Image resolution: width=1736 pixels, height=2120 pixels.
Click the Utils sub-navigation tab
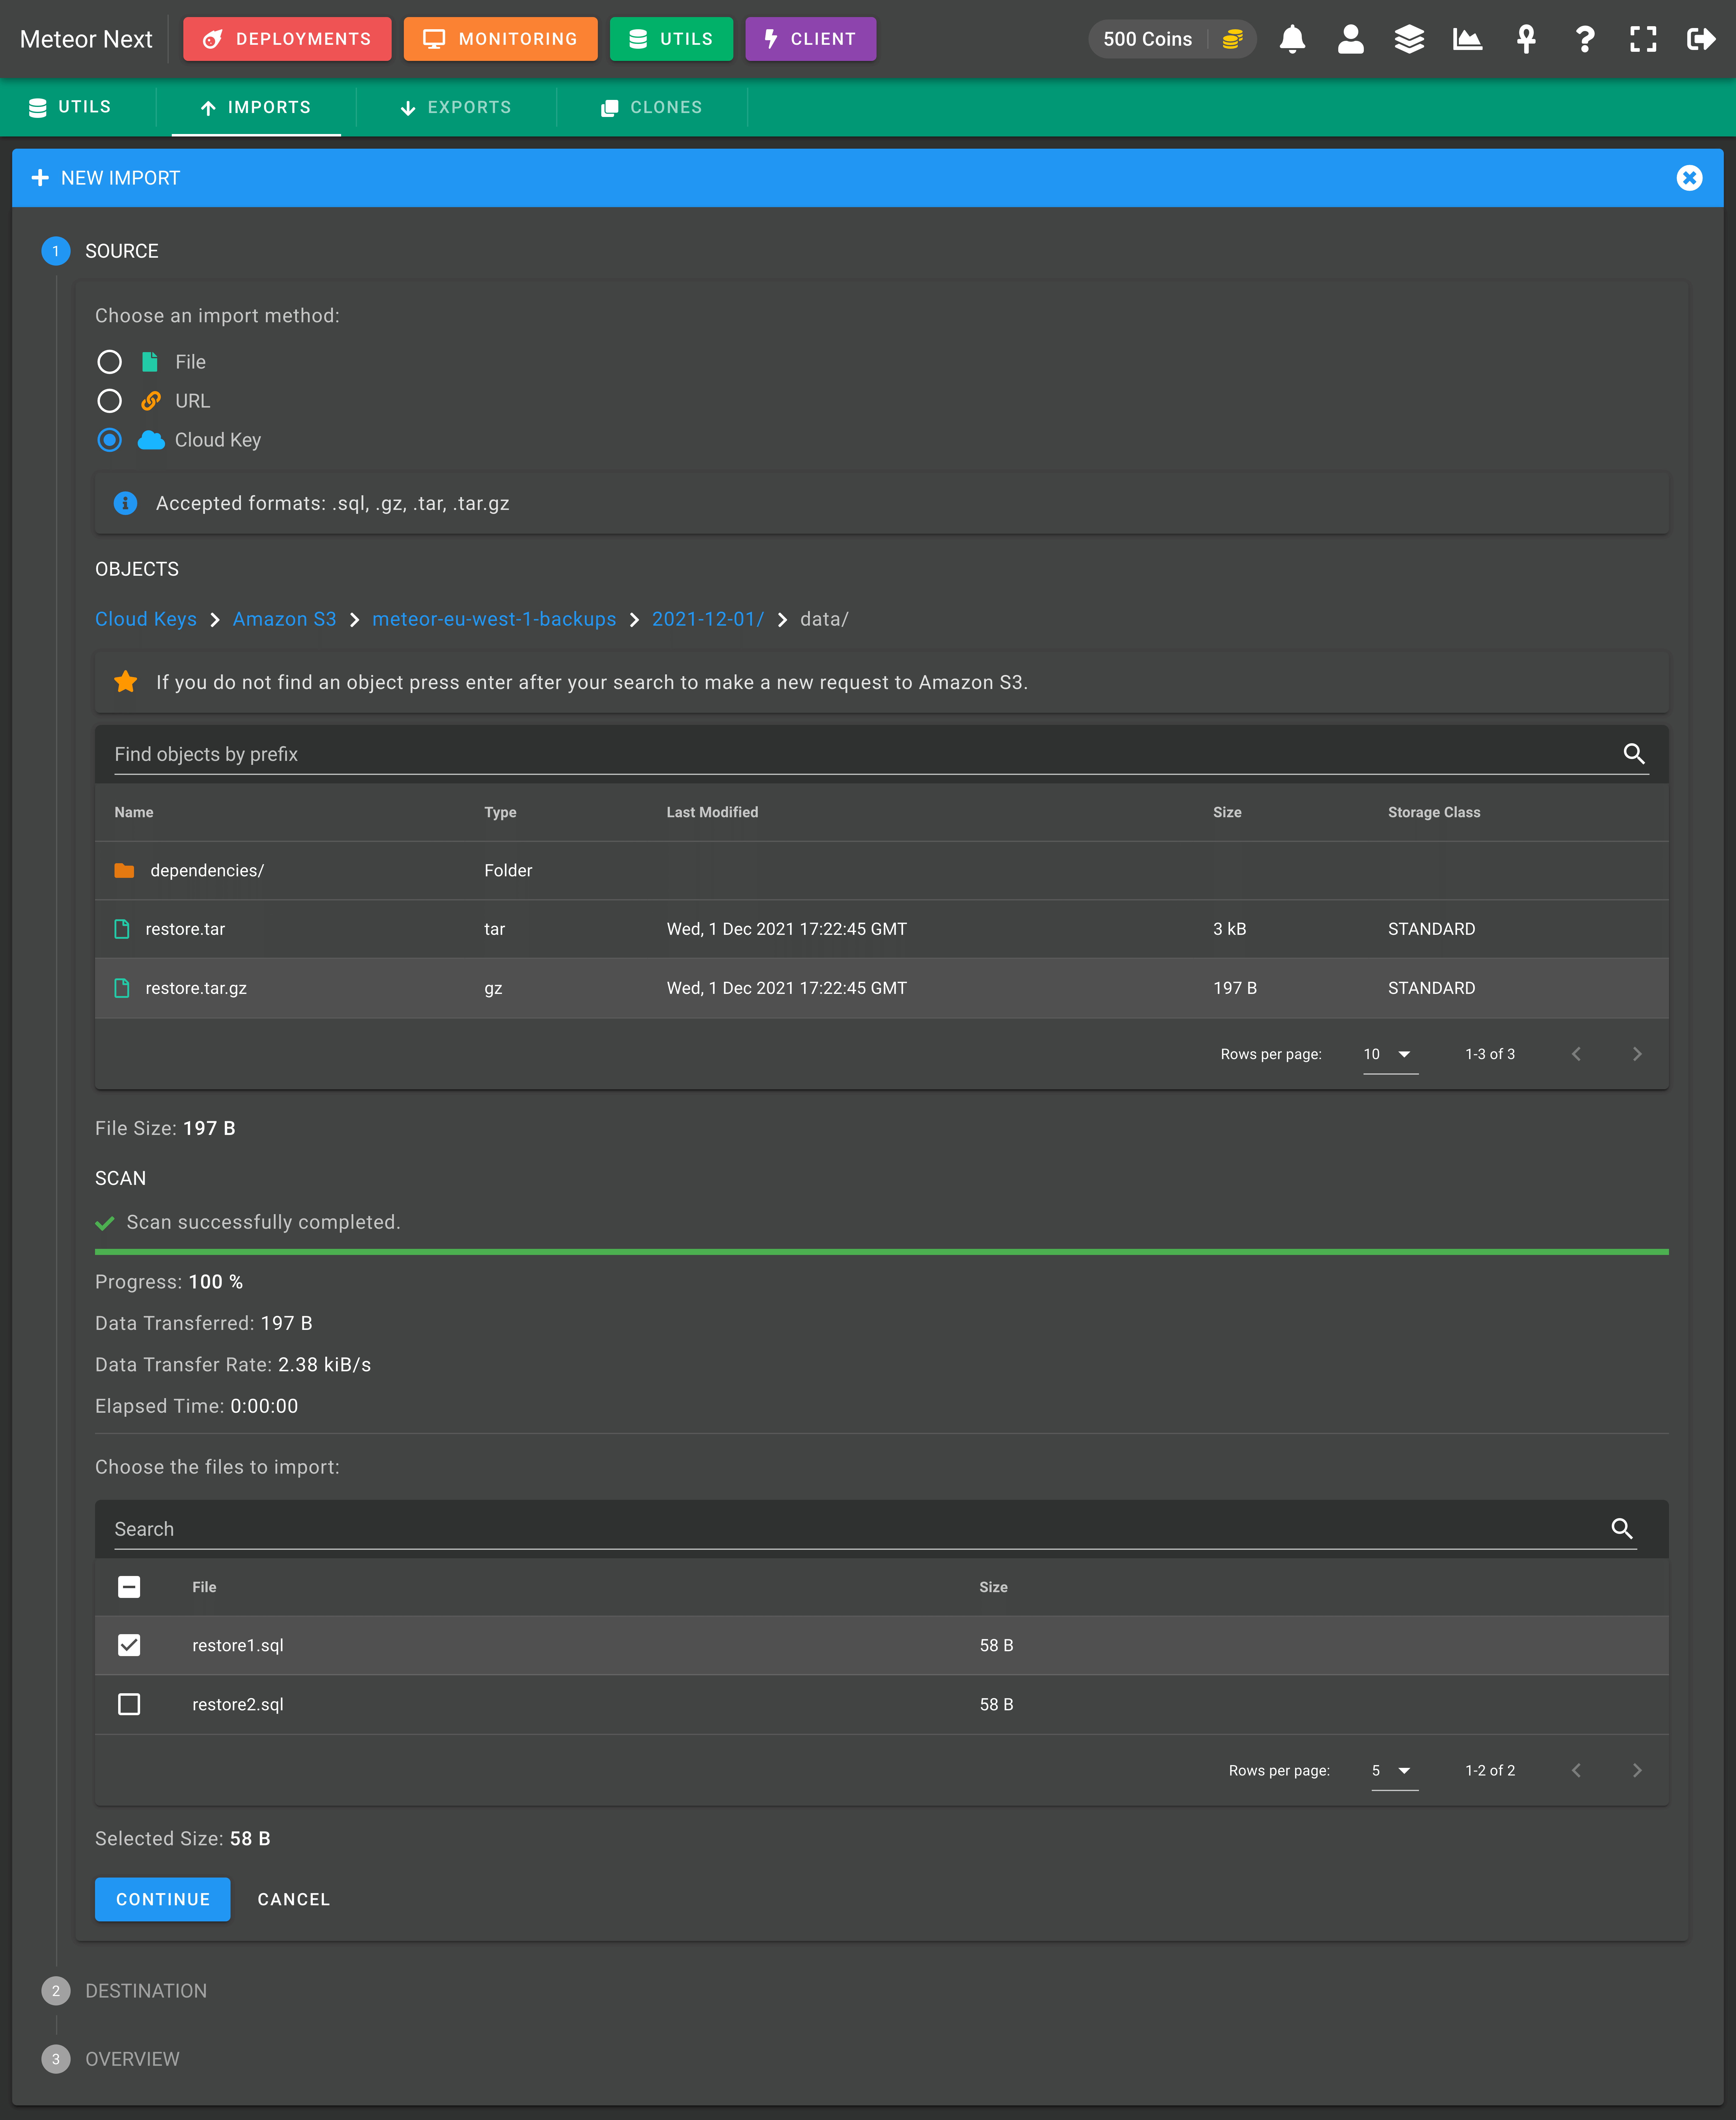tap(70, 107)
